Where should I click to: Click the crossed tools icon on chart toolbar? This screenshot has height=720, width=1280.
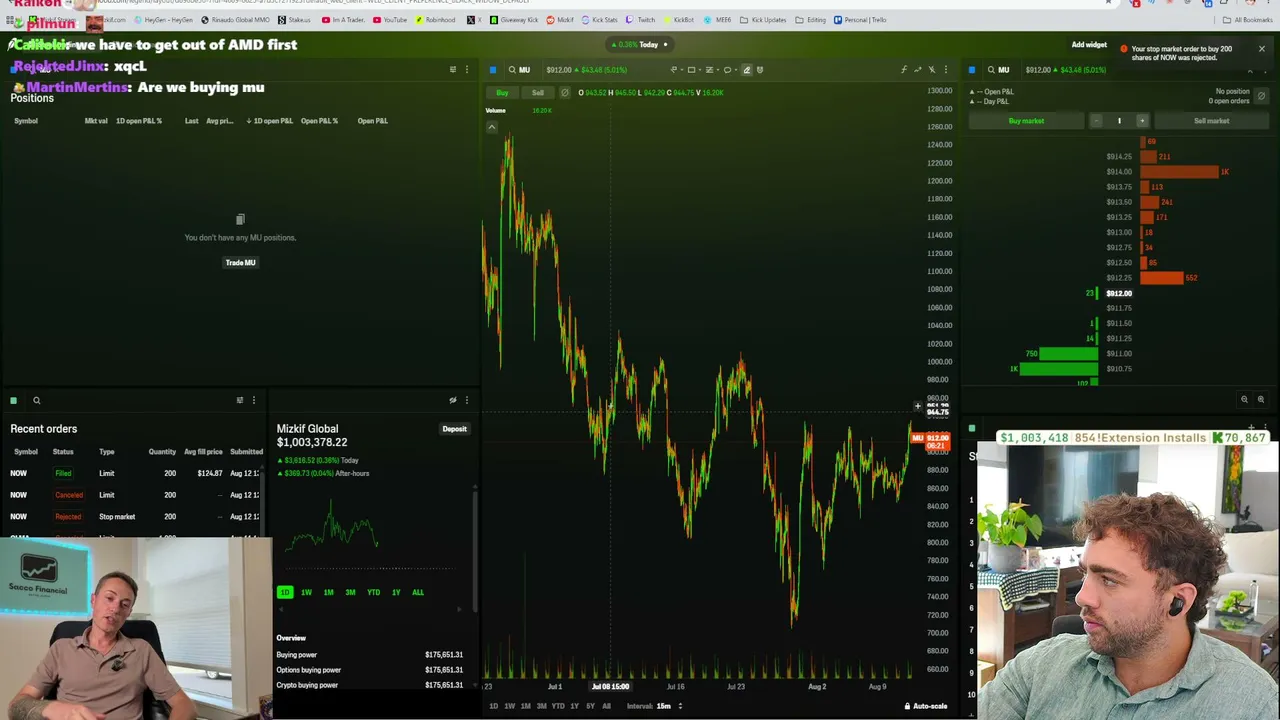931,70
